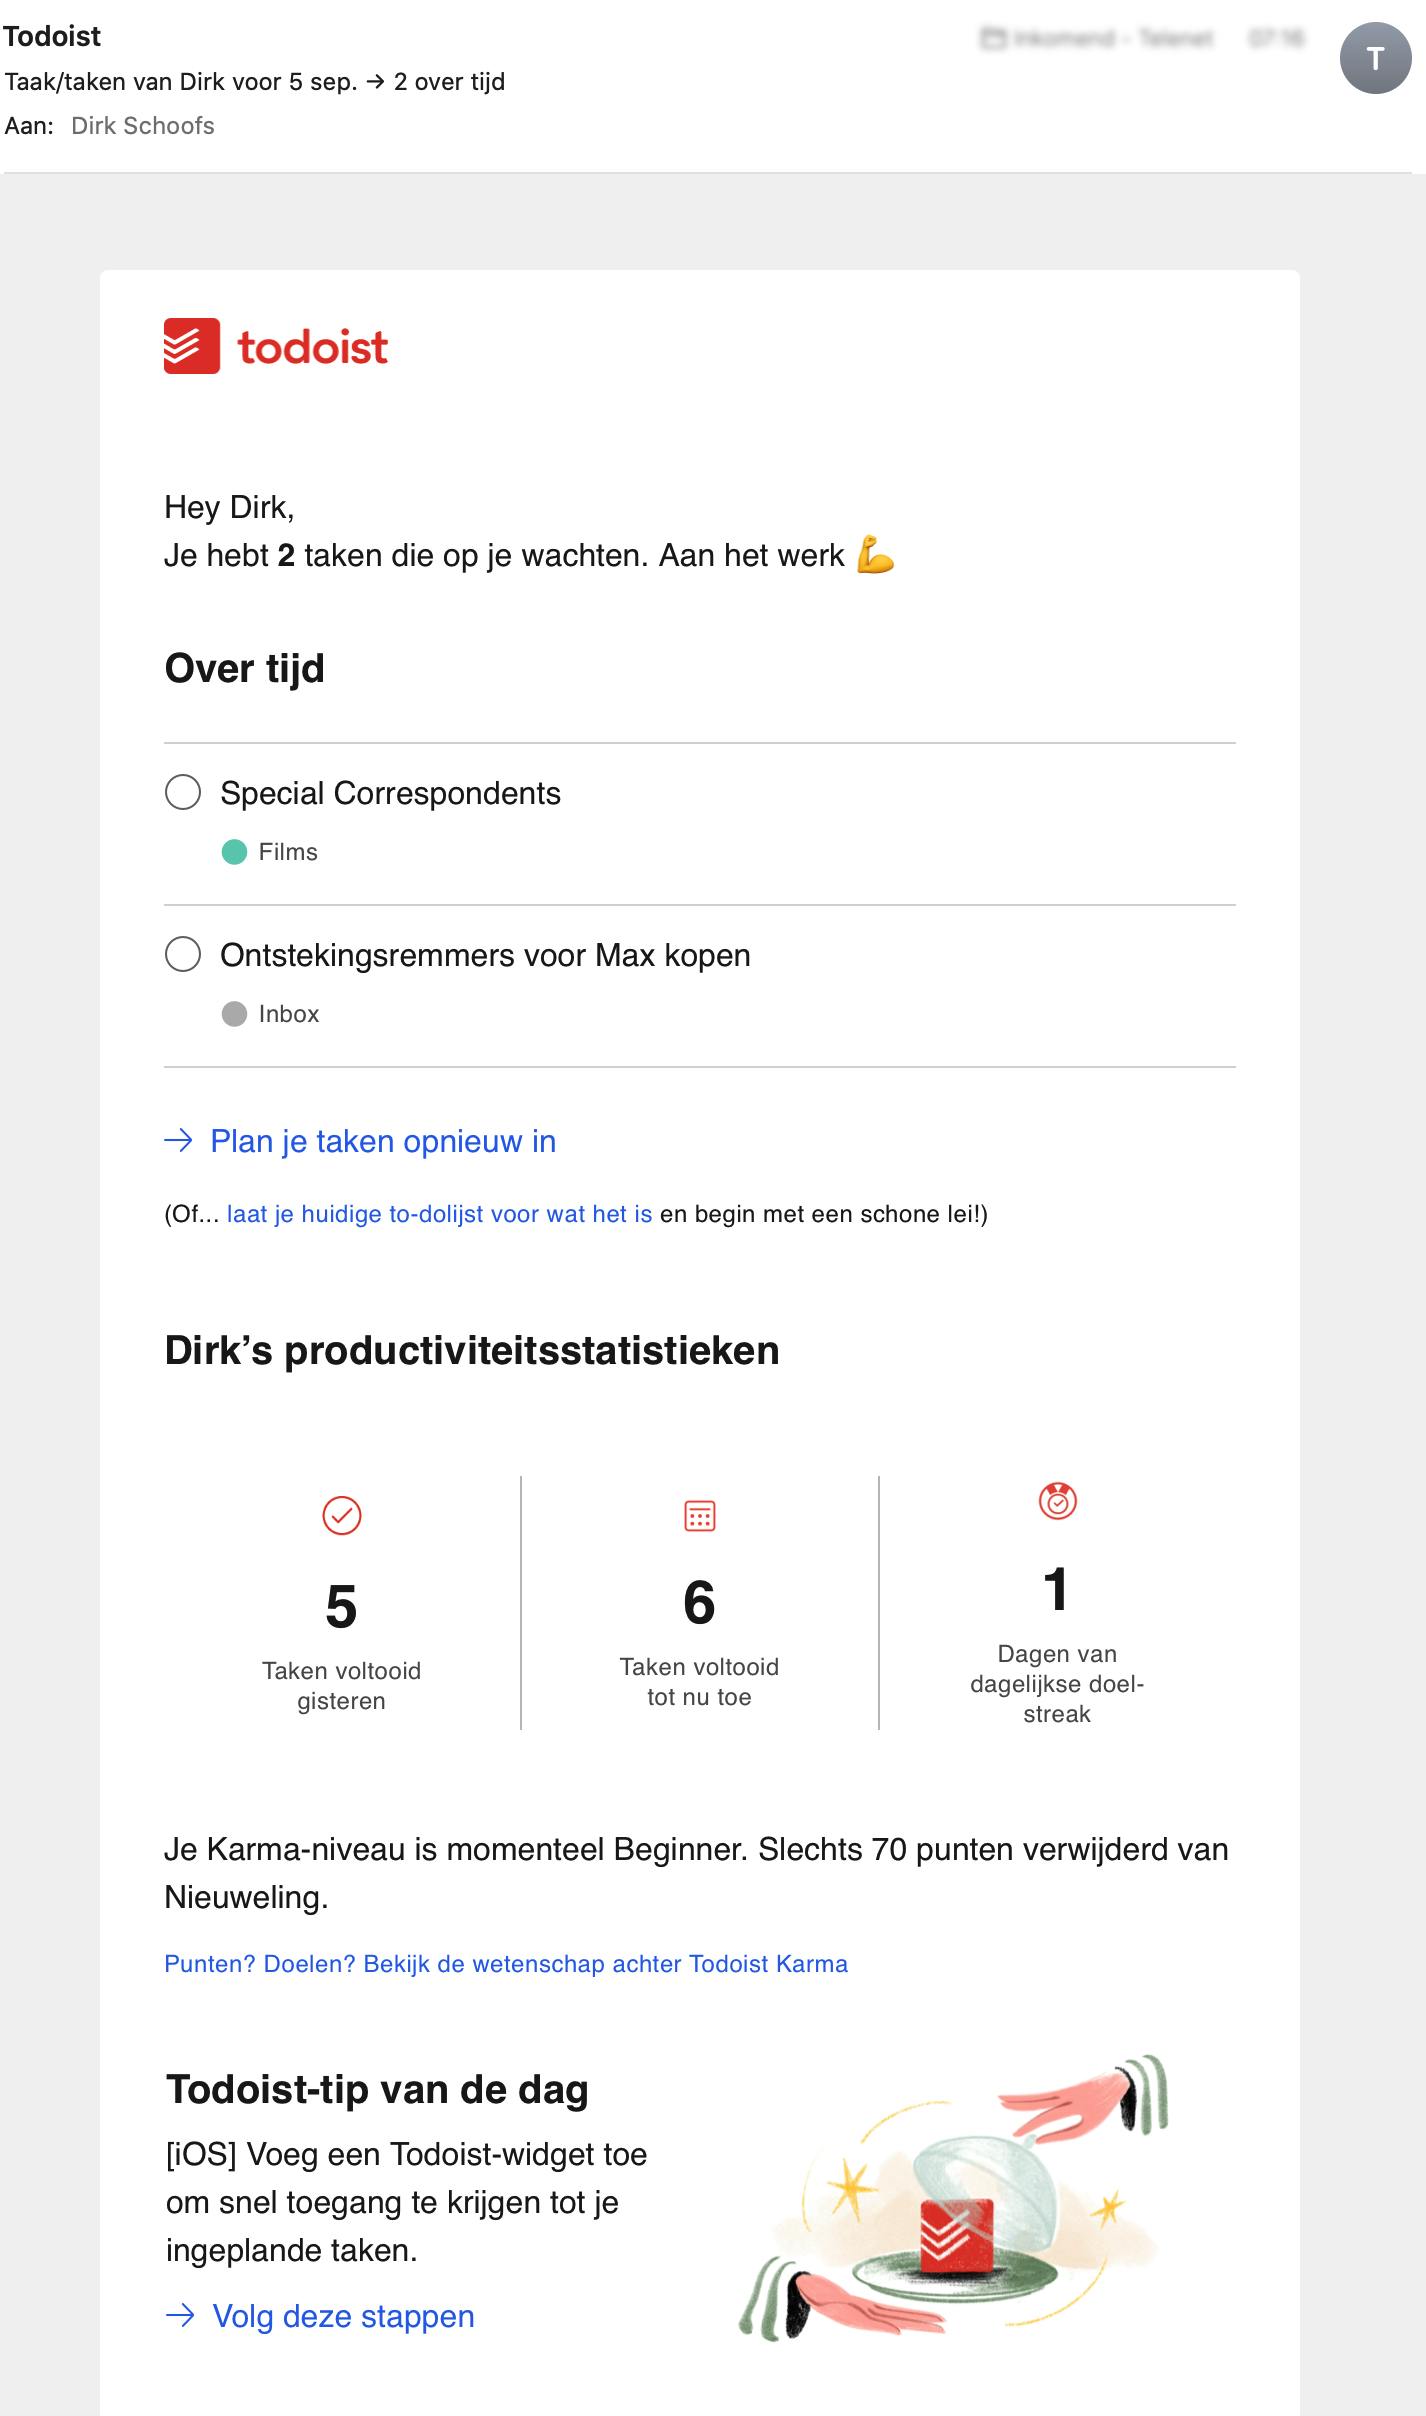Screen dimensions: 1426x2416
Task: Click the Todoist wordmark text
Action: click(313, 347)
